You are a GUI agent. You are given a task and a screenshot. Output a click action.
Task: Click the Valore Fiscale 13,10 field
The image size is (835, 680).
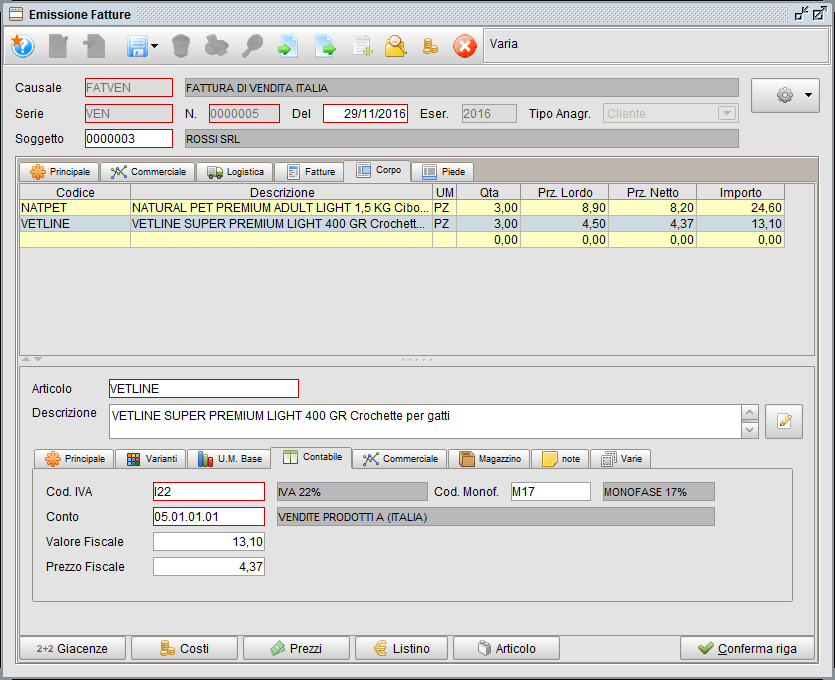[x=209, y=542]
